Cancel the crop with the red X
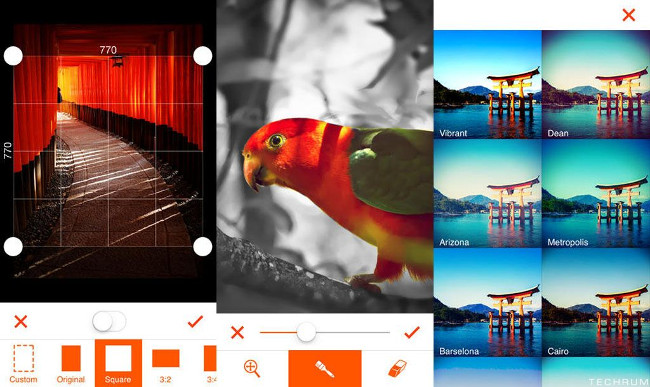 (21, 322)
